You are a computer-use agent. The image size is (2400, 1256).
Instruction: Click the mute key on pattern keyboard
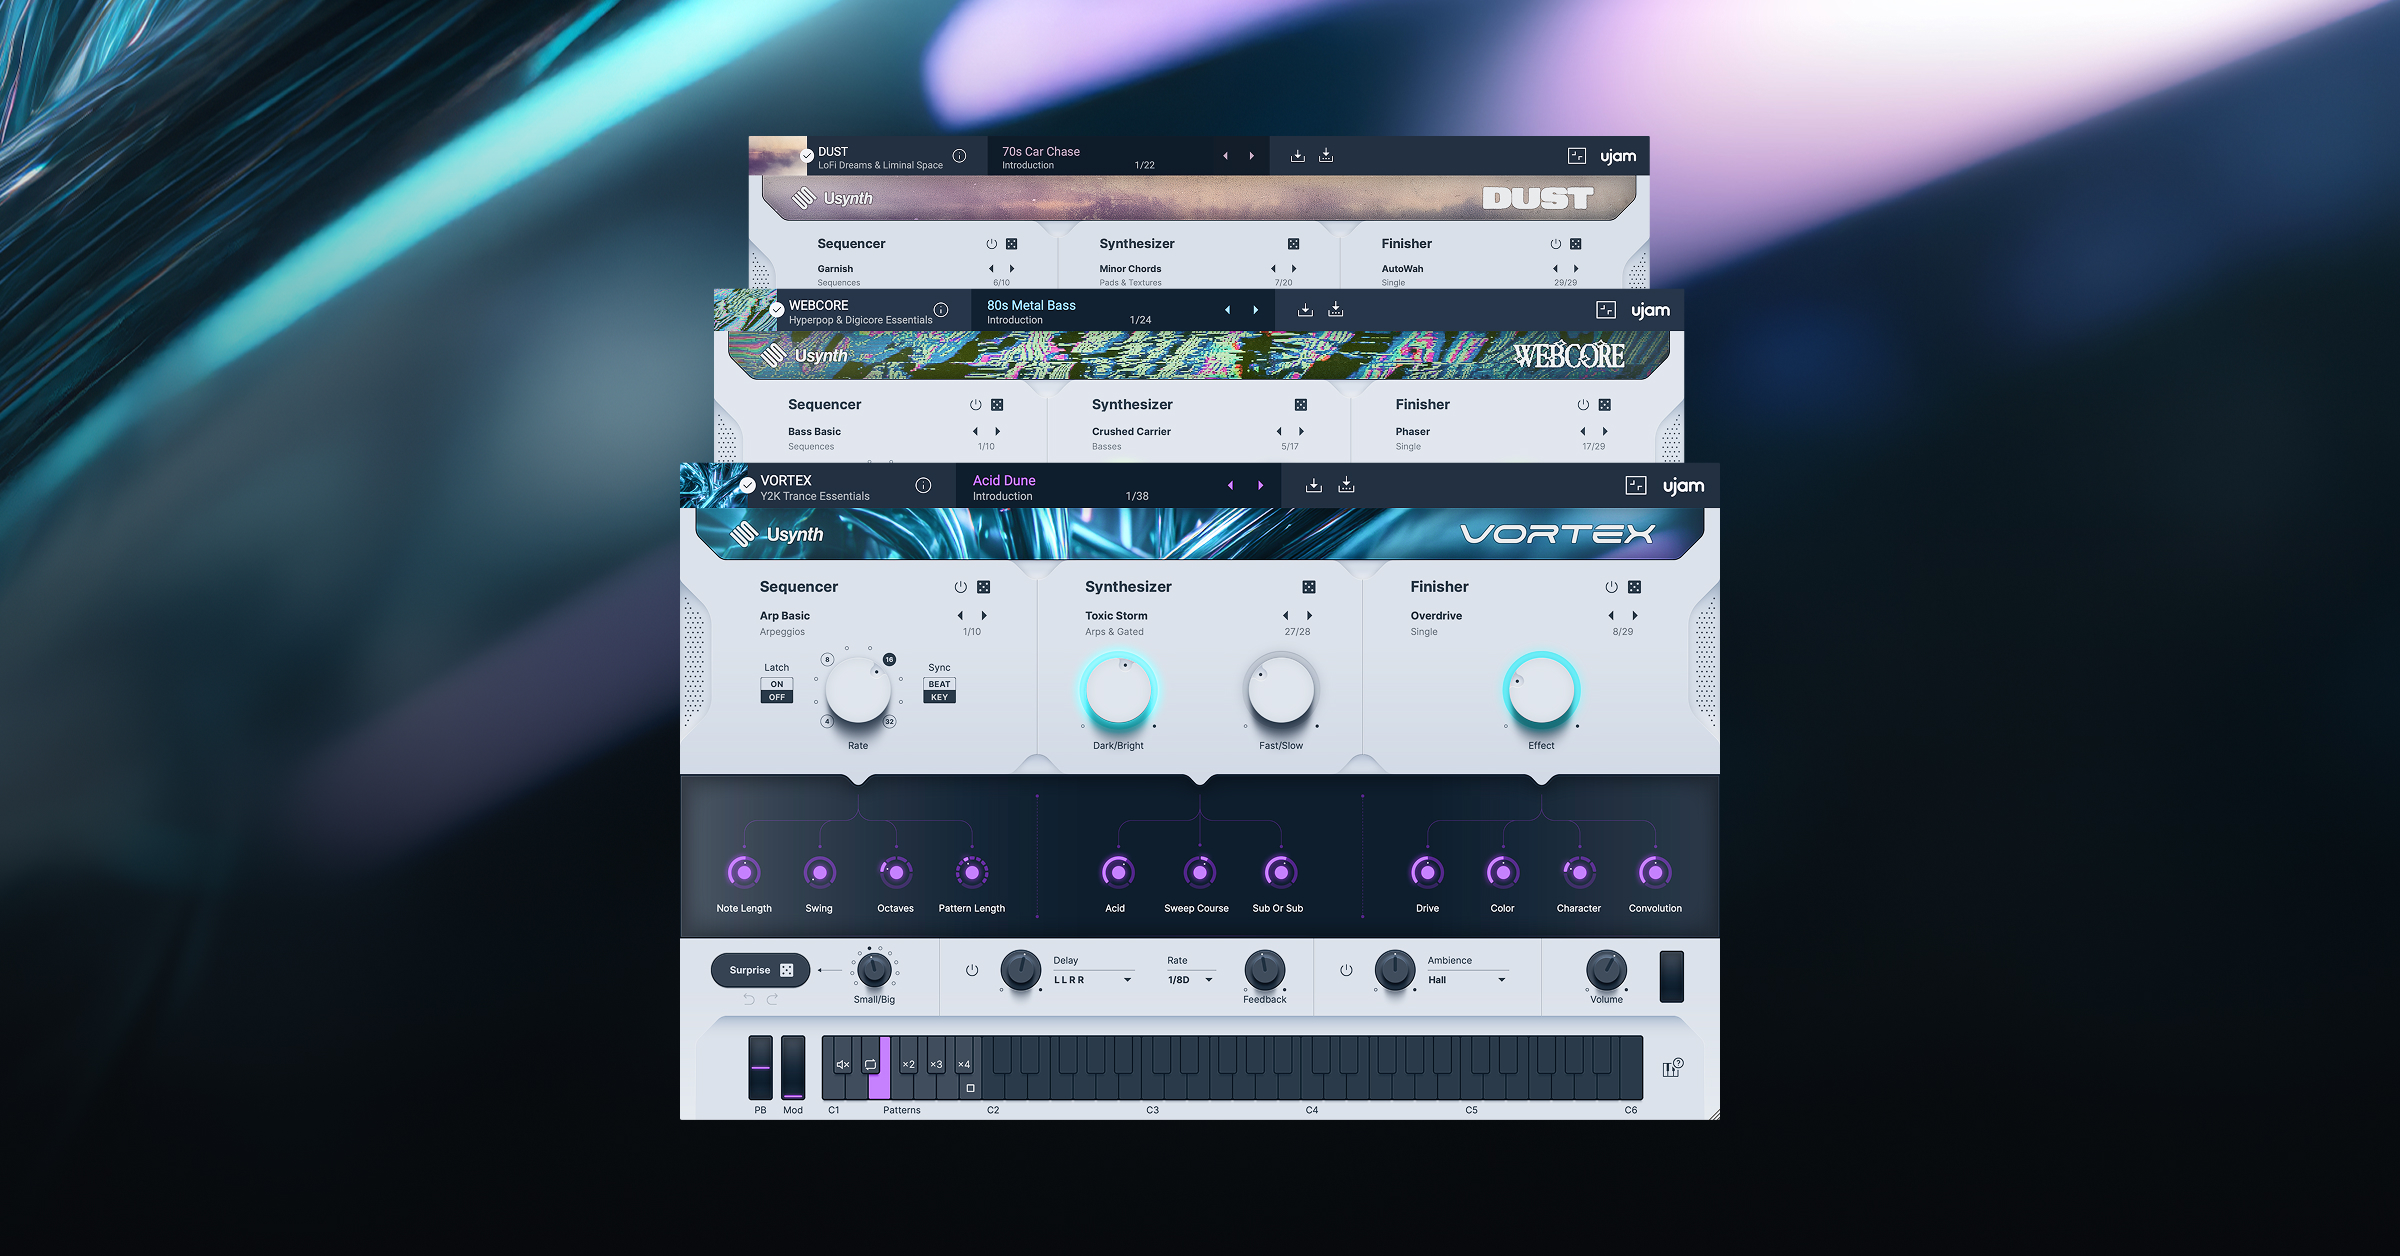pos(842,1065)
